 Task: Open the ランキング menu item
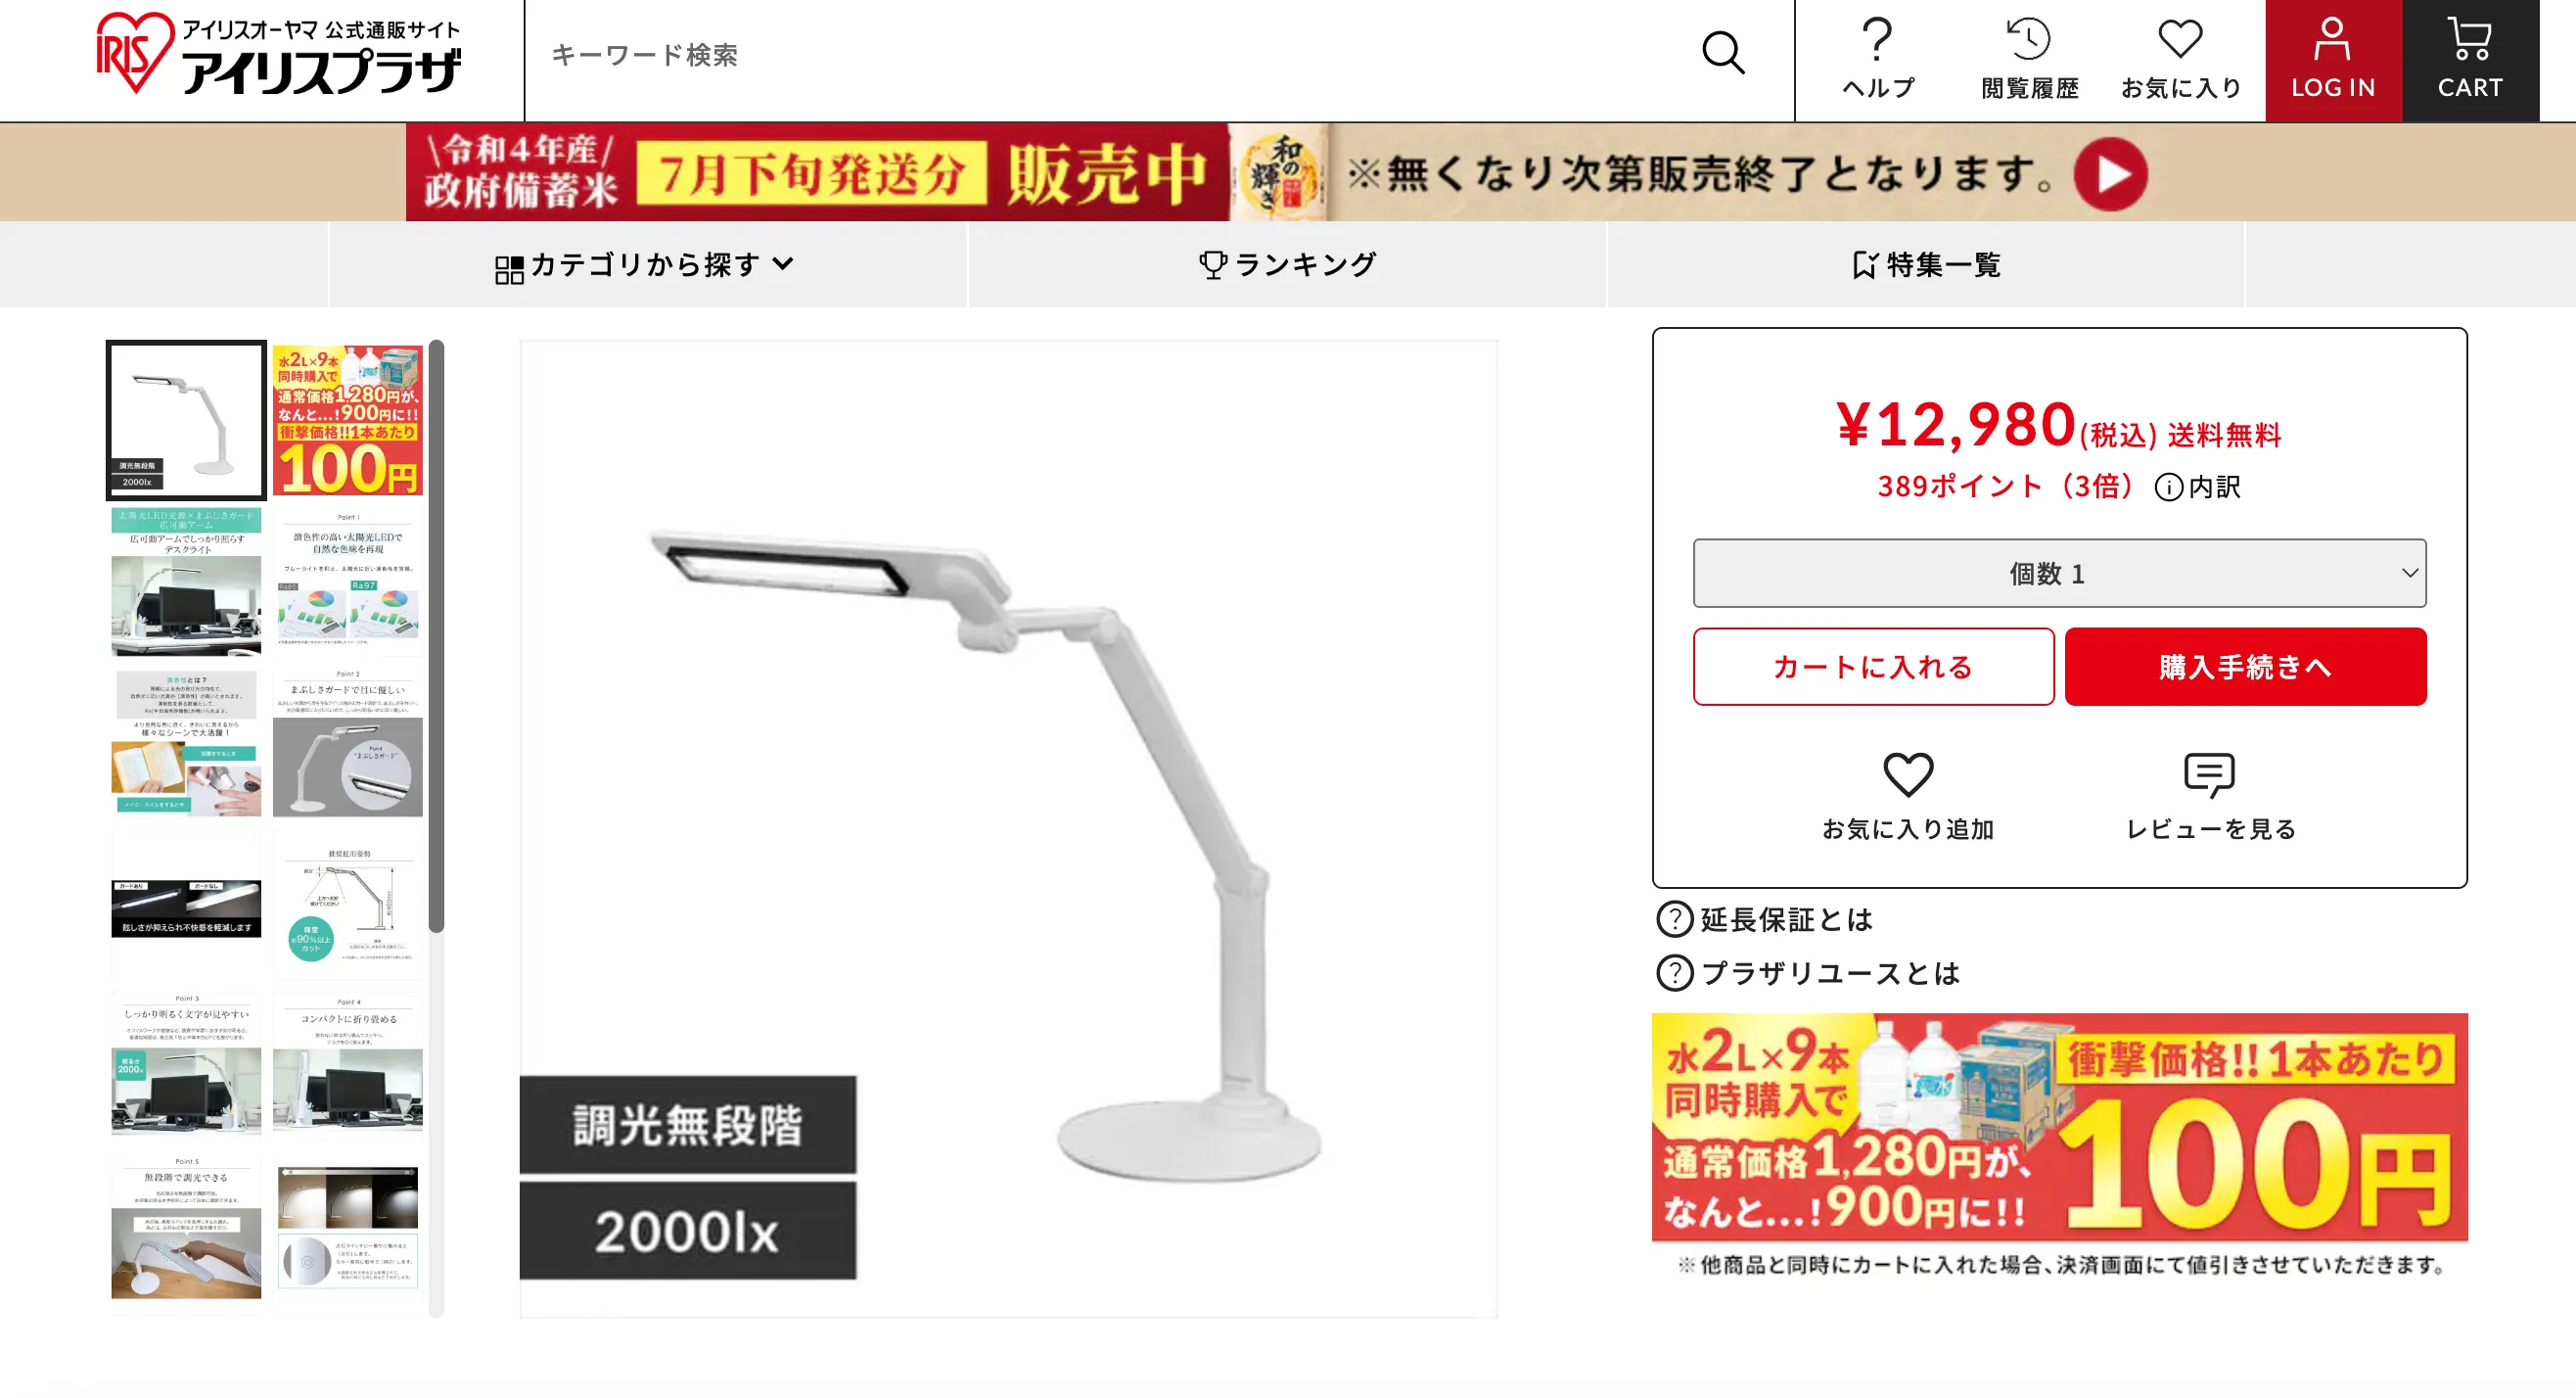pos(1287,265)
